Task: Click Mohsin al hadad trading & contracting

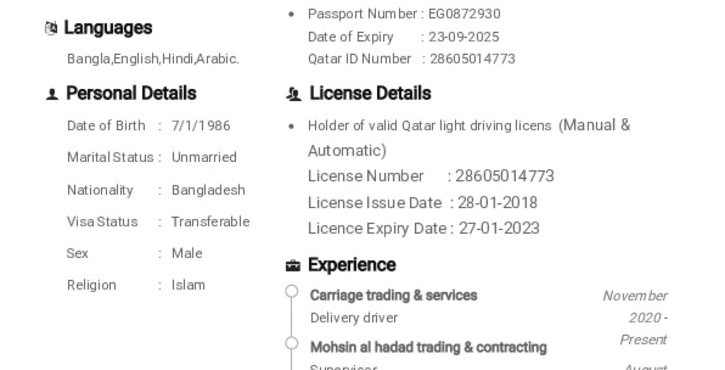Action: click(429, 347)
